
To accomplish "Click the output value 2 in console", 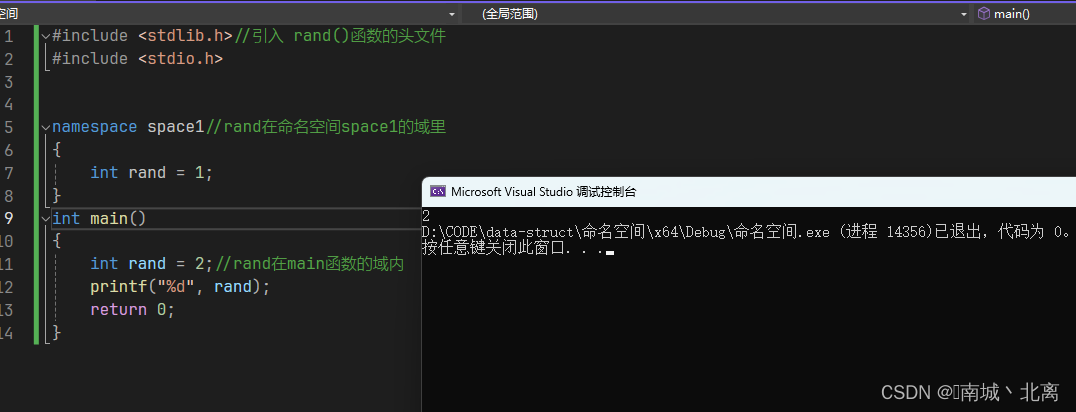I will 426,216.
